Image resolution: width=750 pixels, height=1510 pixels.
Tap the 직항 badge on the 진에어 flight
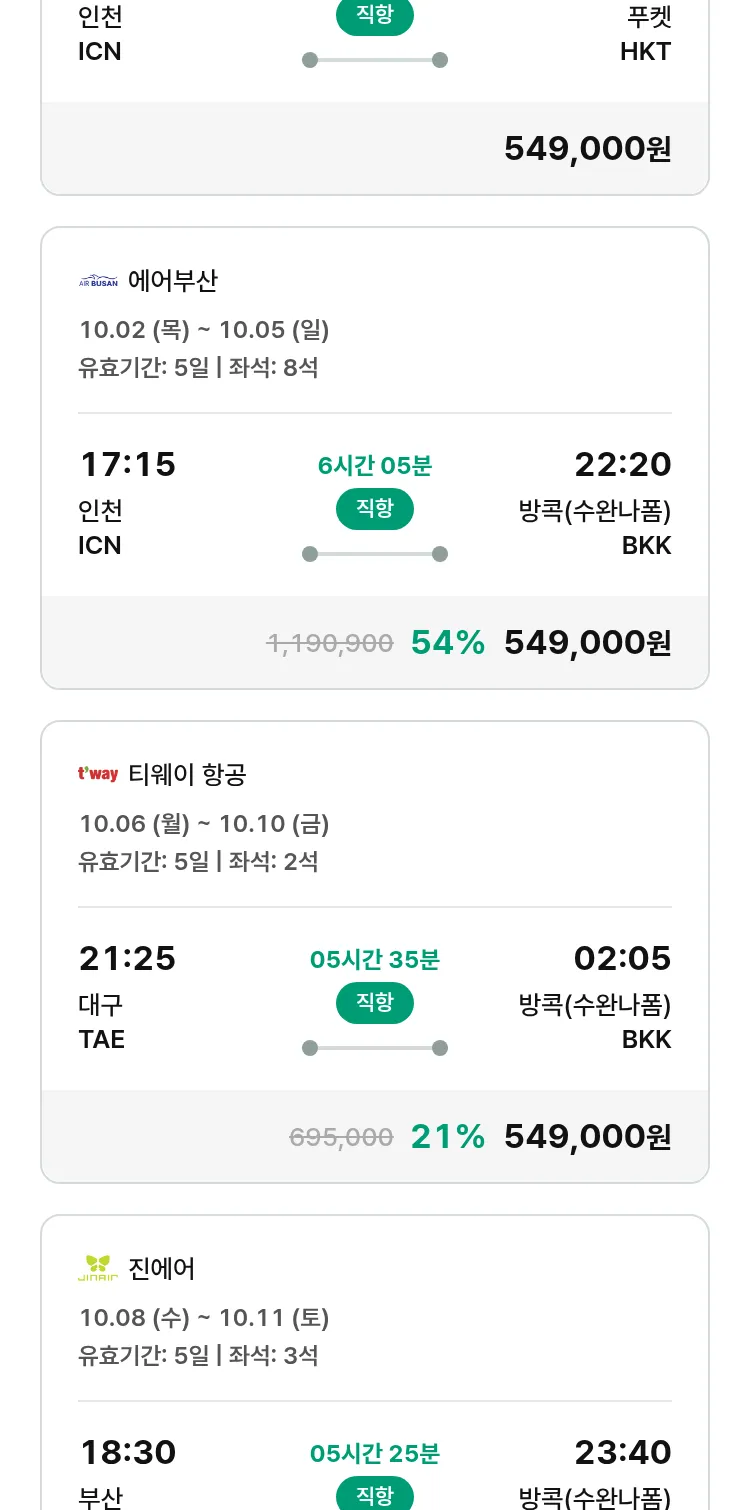[375, 1495]
